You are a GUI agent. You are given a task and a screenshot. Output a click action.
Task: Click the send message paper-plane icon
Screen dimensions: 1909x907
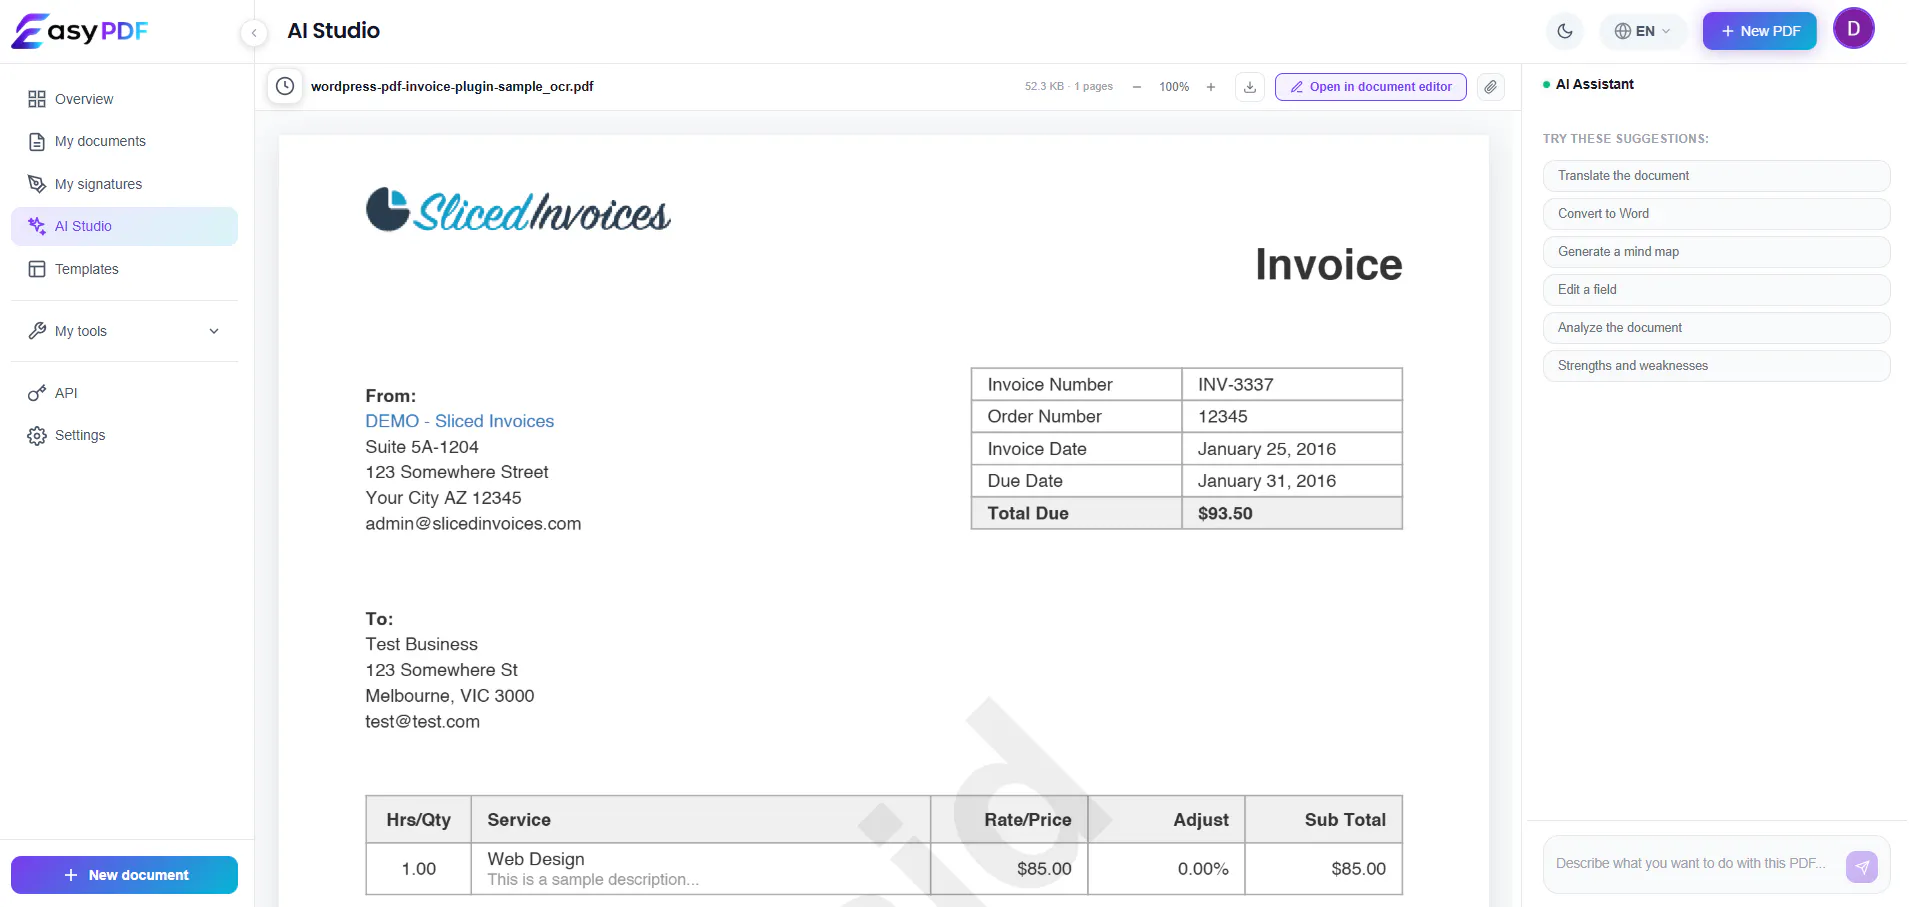tap(1862, 867)
